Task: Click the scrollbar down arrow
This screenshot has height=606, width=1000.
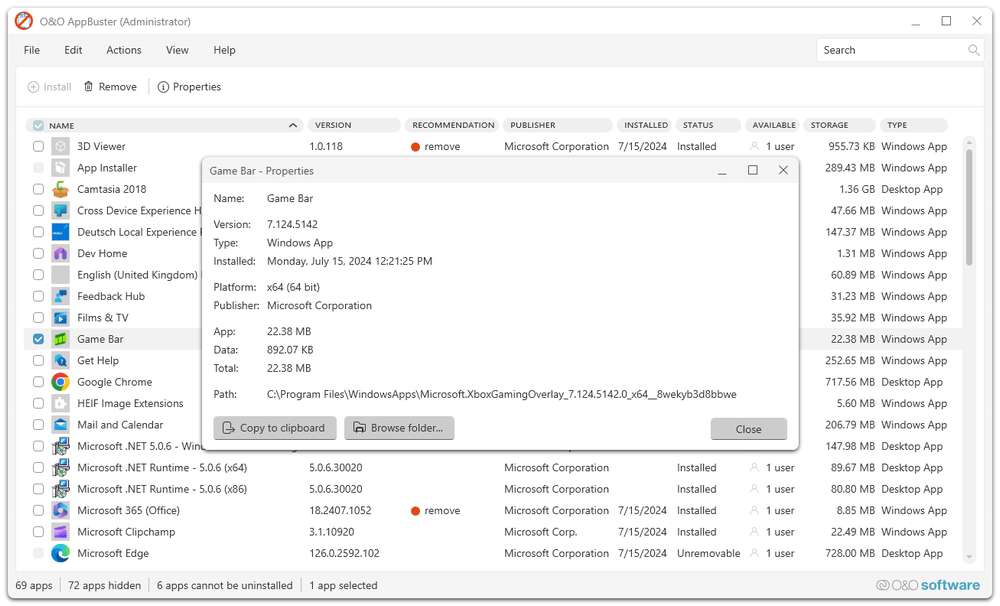Action: pos(969,557)
